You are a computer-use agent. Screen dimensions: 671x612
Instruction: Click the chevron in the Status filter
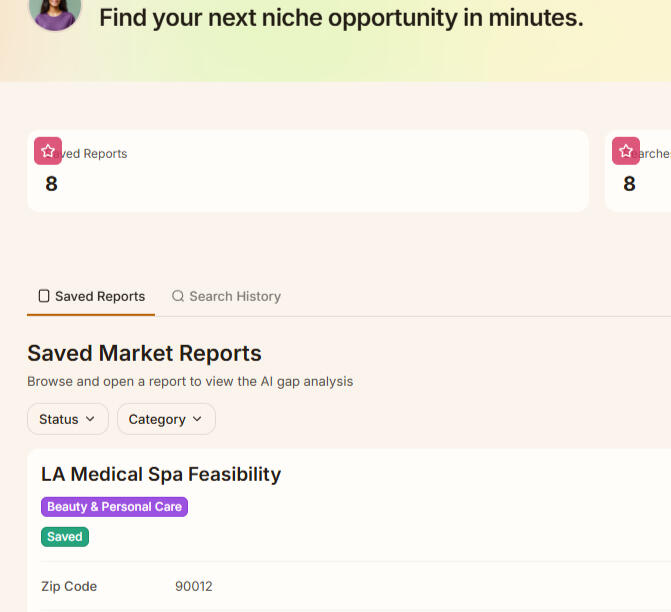[90, 419]
